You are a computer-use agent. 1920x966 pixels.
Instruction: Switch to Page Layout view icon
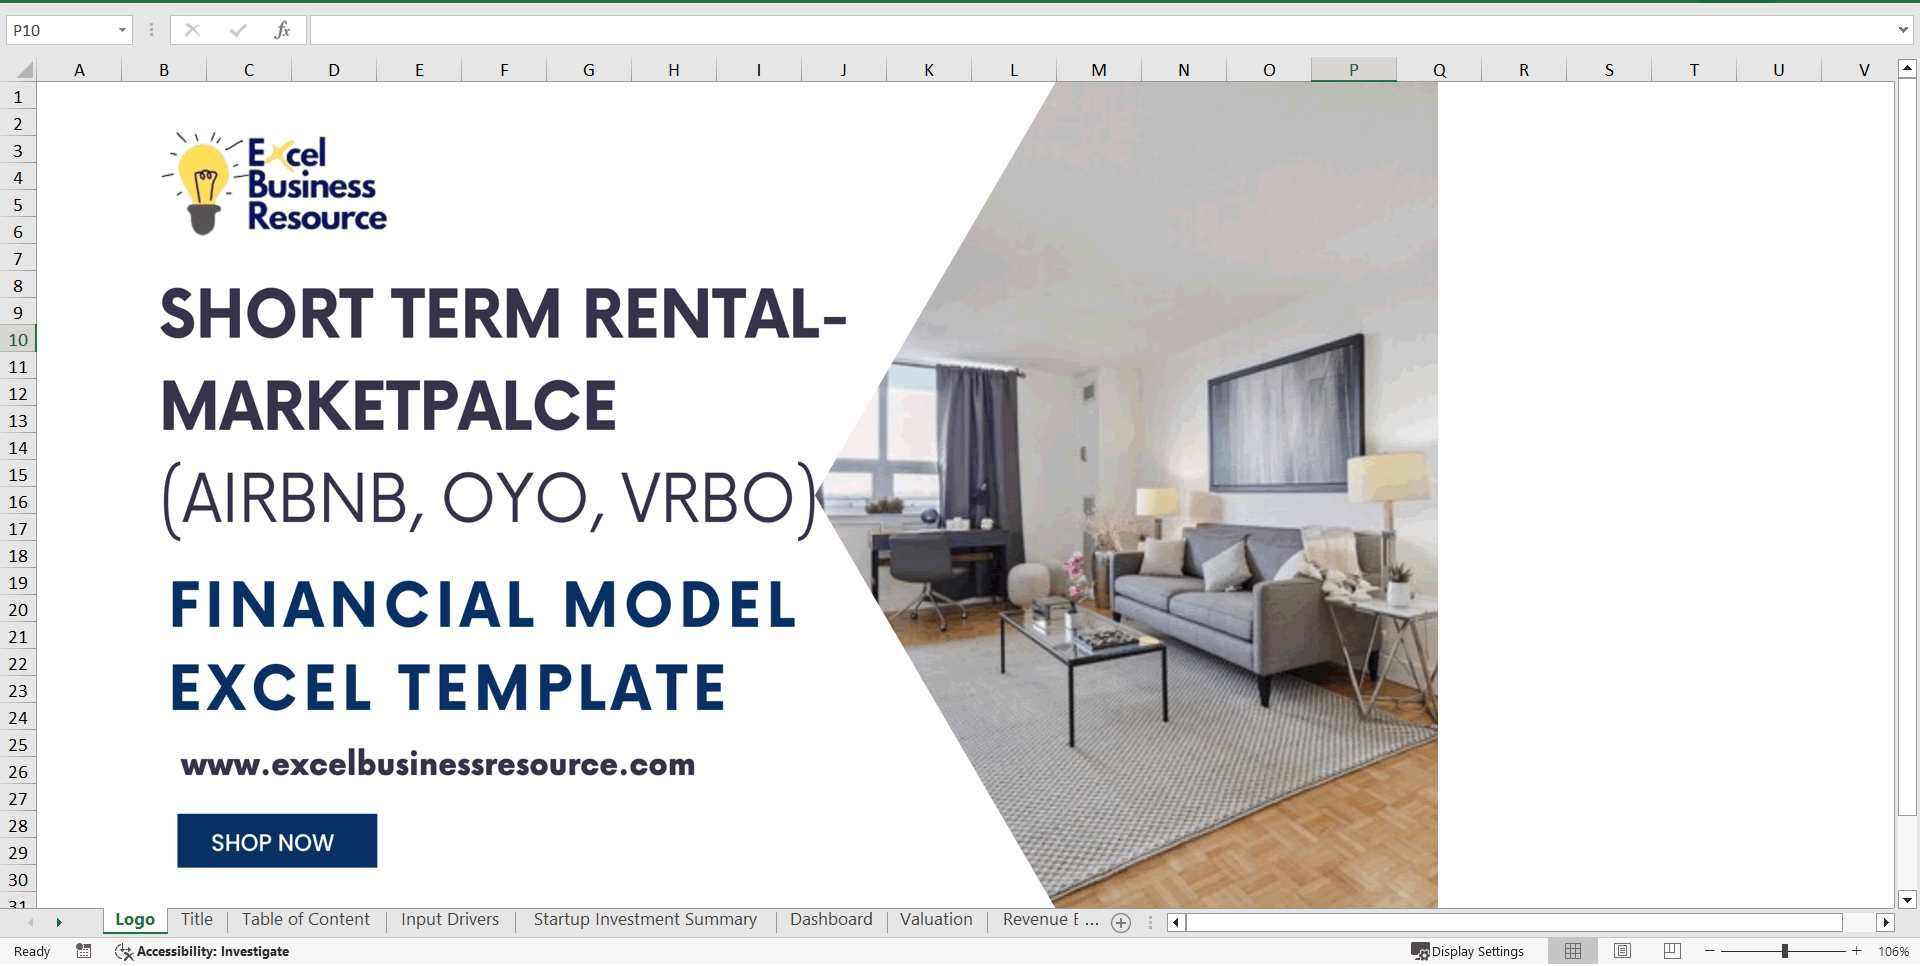[x=1623, y=951]
